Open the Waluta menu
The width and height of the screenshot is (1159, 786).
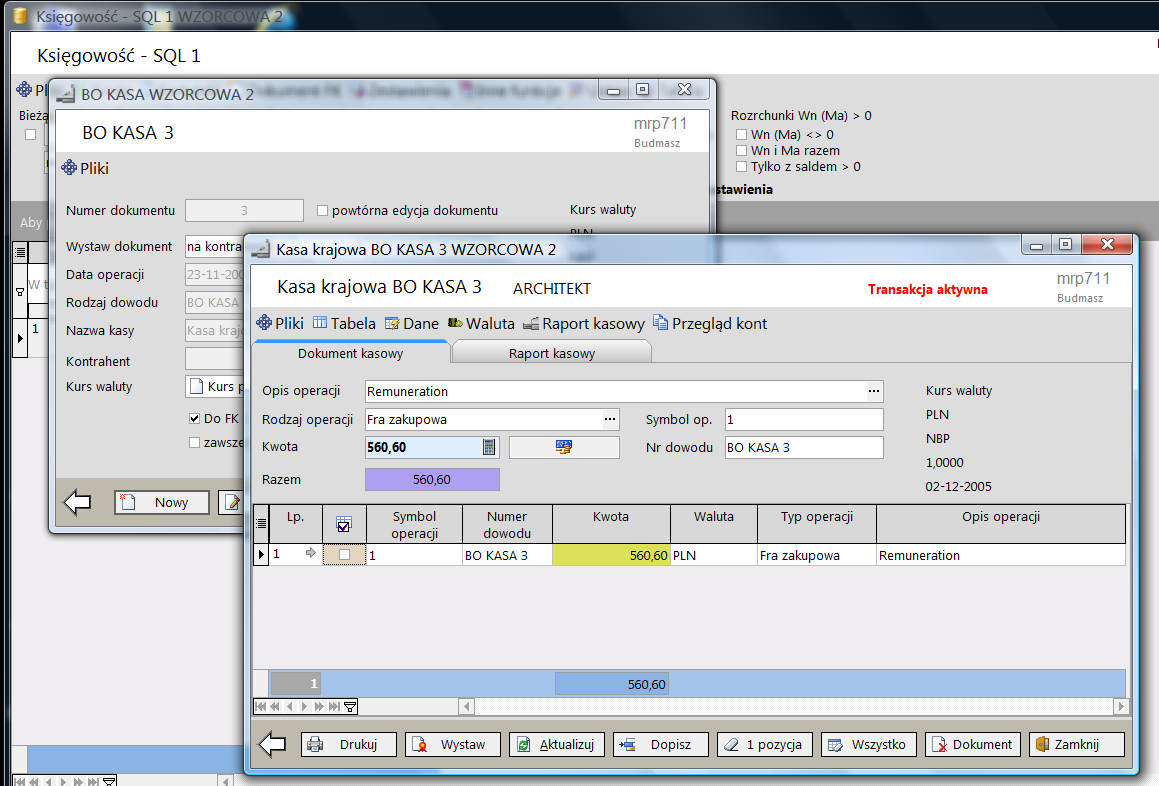(481, 323)
